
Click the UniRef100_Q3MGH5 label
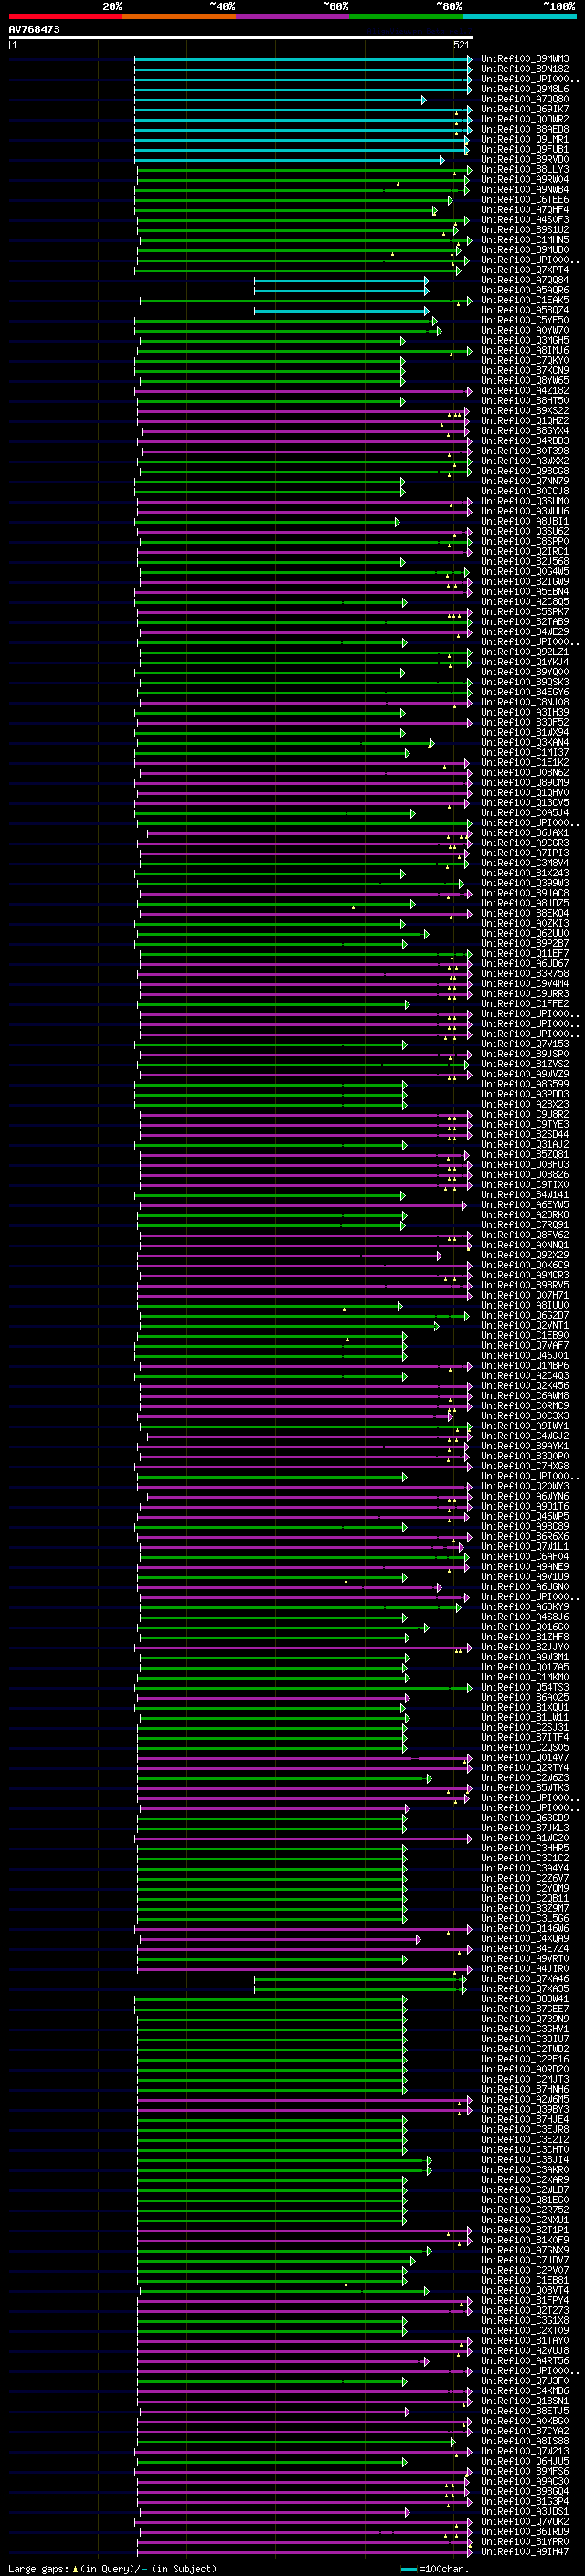(525, 340)
